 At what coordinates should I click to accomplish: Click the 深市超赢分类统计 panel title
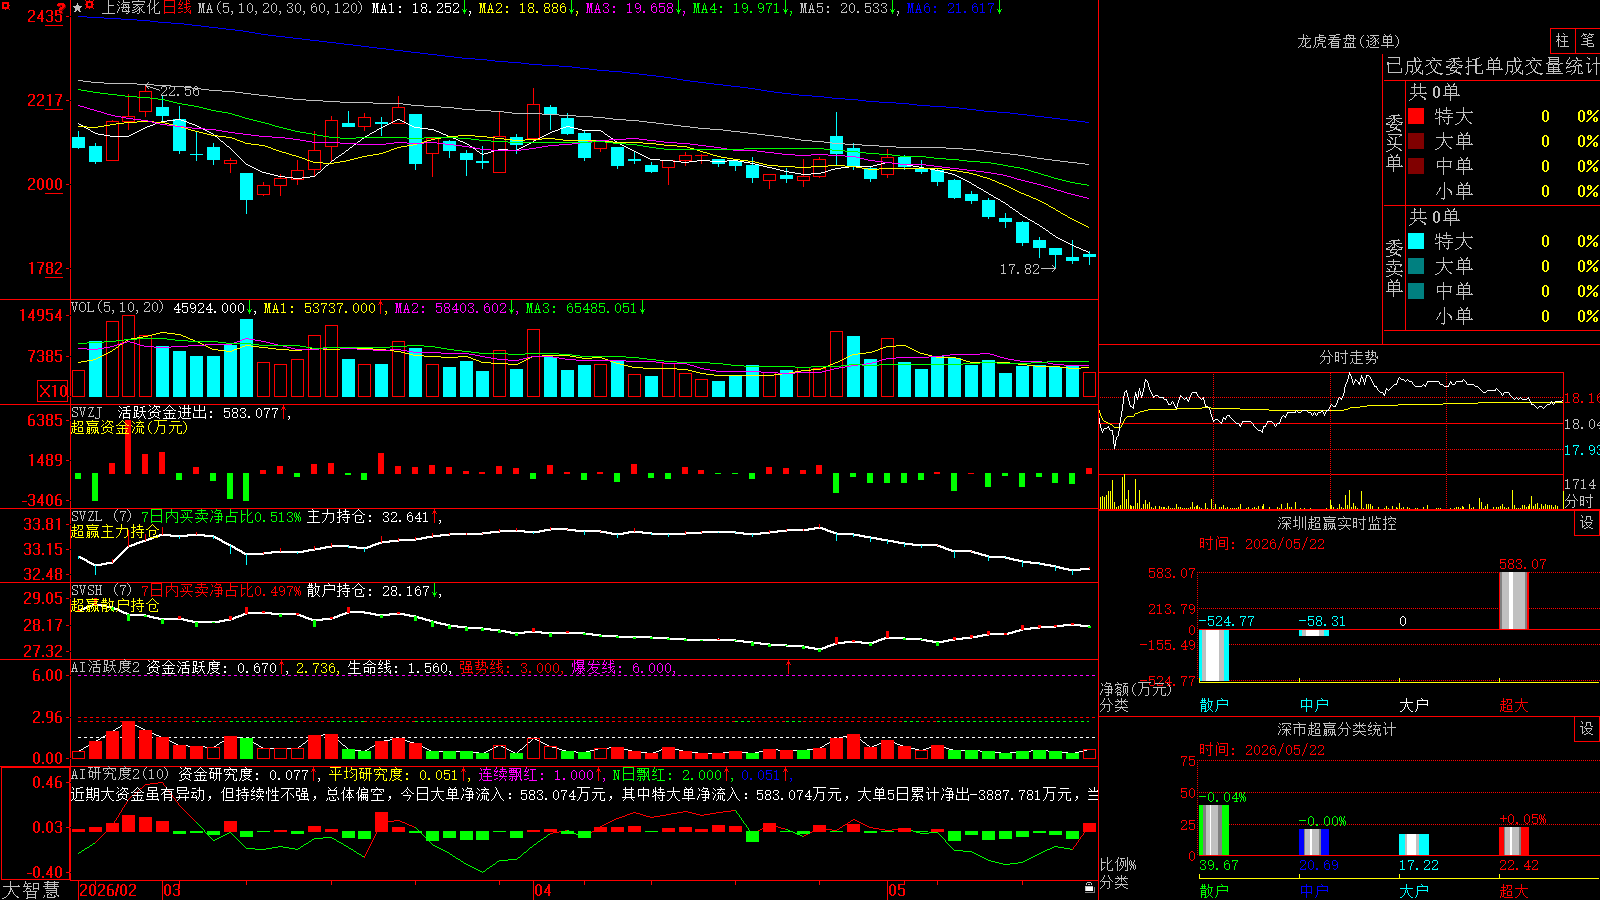tap(1337, 729)
